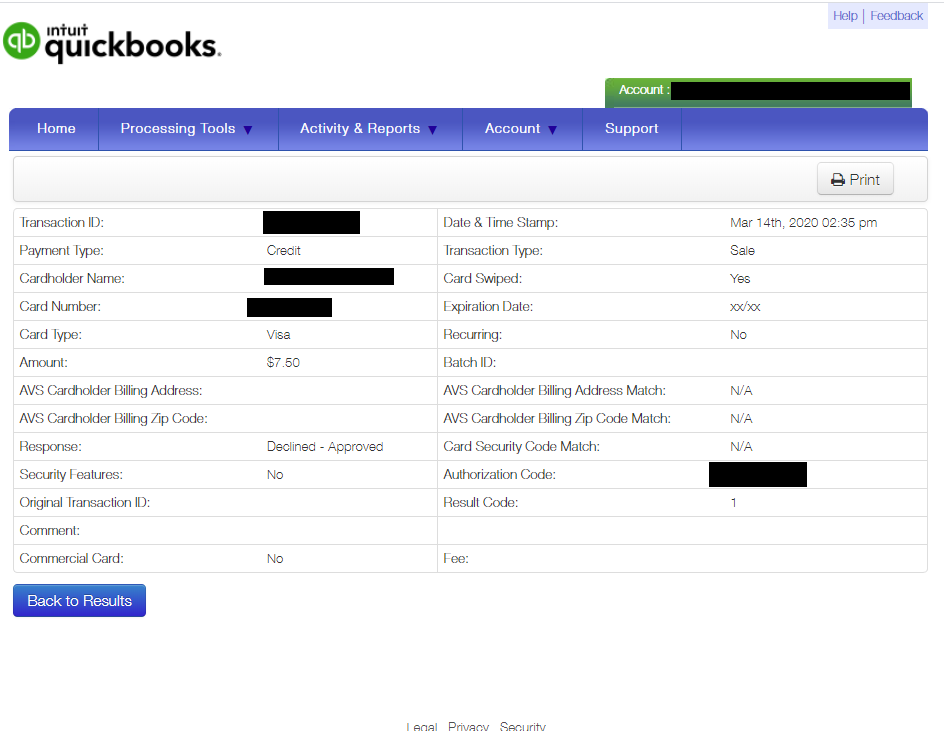Select the Card Swiped Yes value
Screen dimensions: 944x731
[740, 279]
